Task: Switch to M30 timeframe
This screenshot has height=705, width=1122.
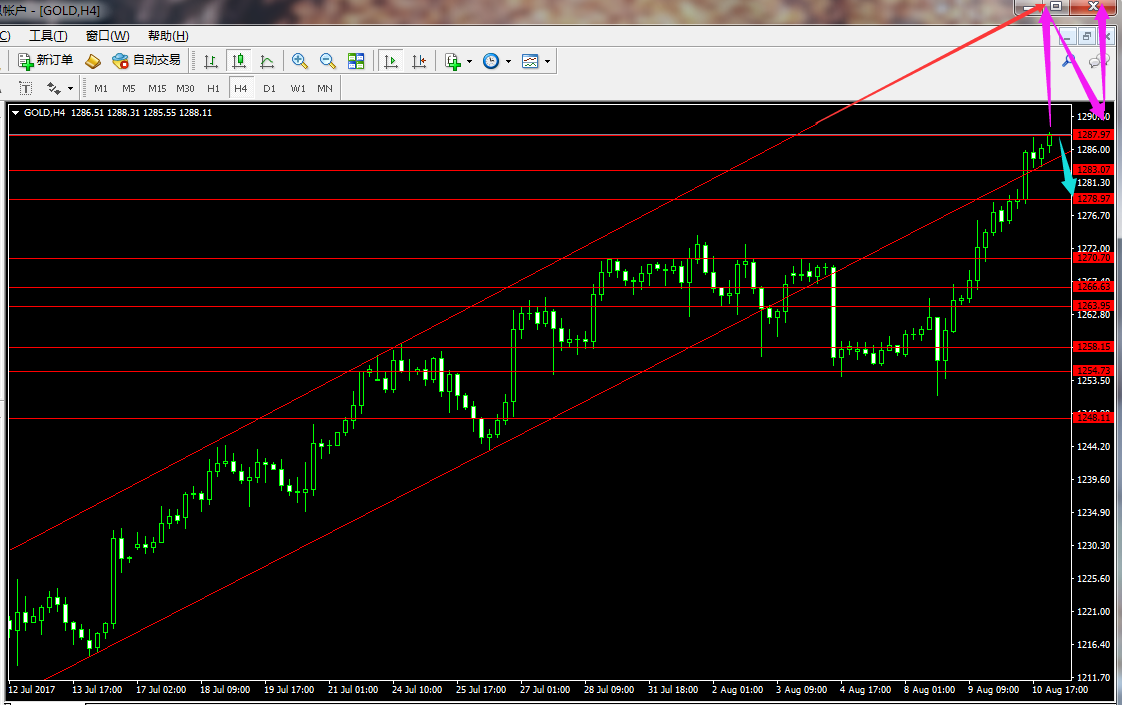Action: [x=185, y=89]
